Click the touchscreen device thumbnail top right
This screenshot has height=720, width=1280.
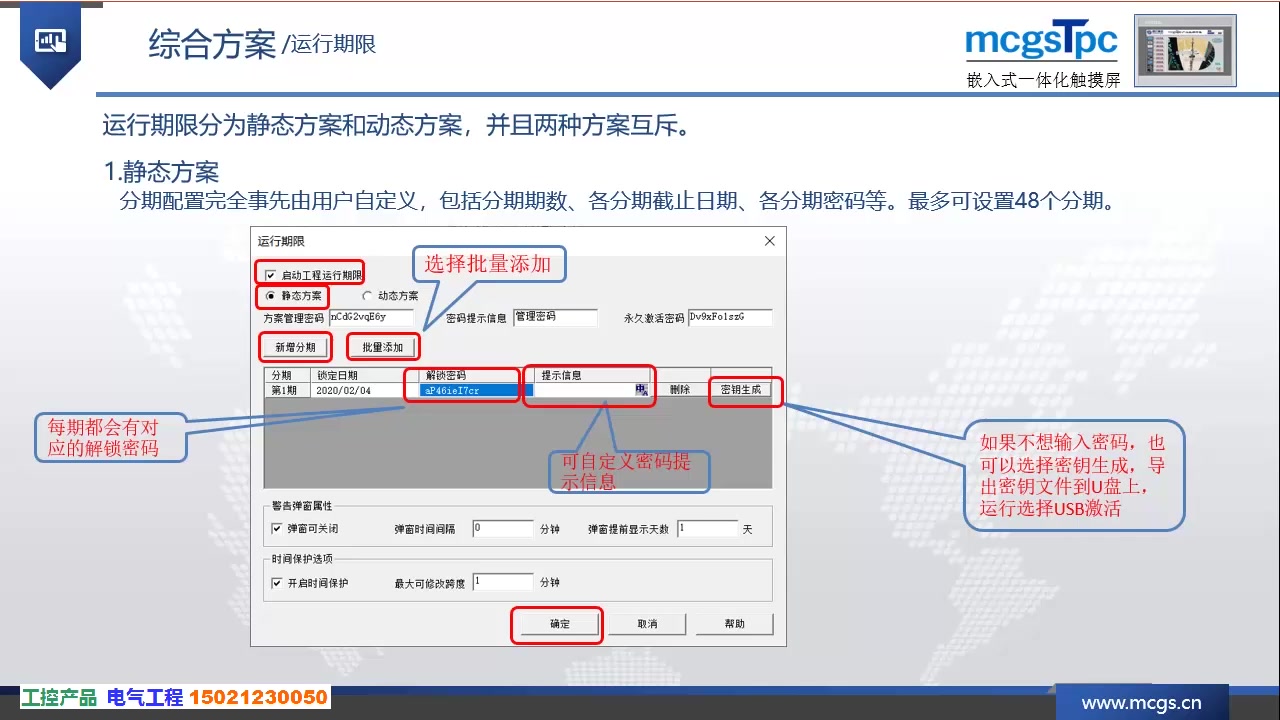coord(1184,48)
